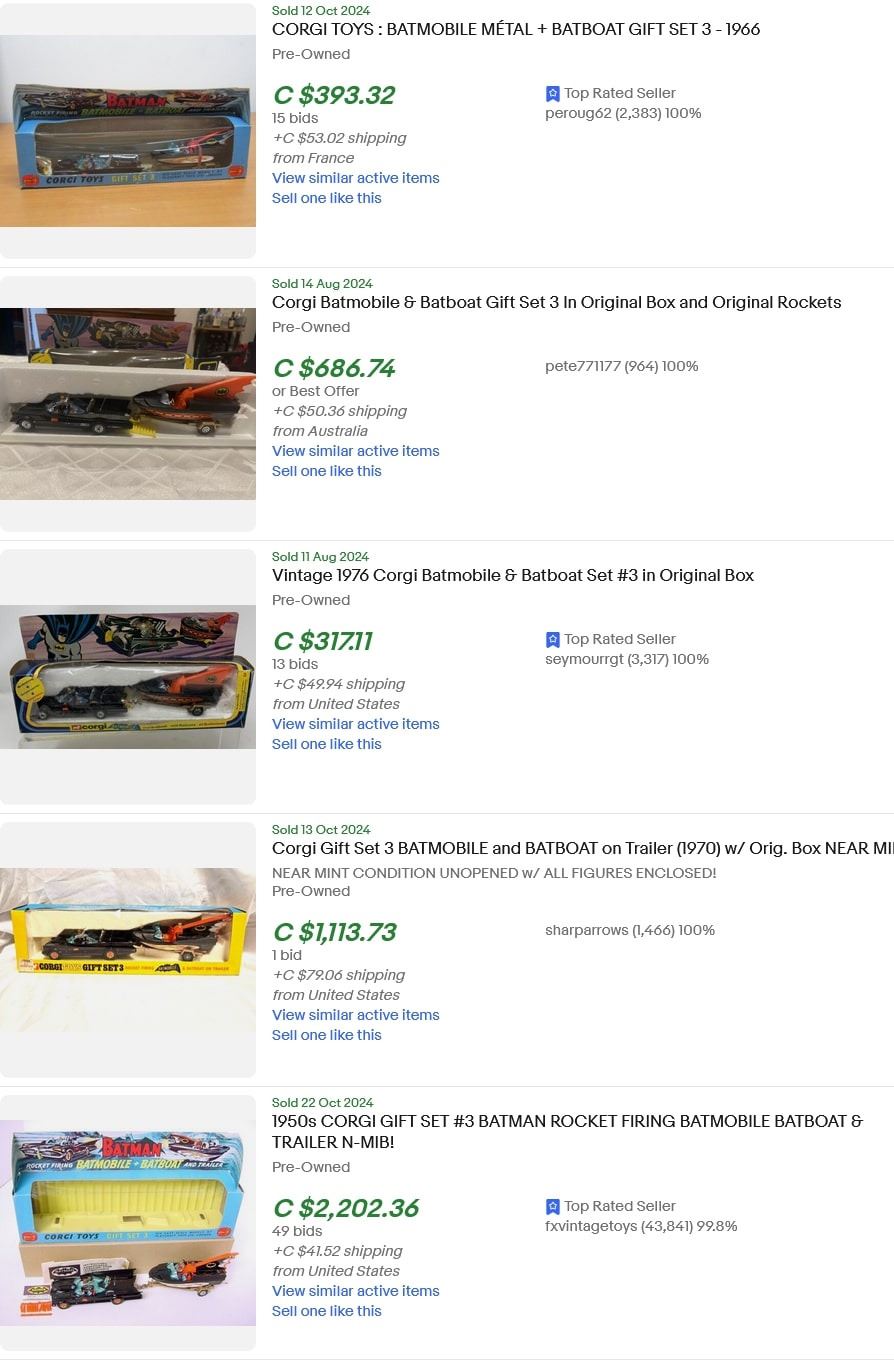This screenshot has height=1367, width=894.
Task: Click 'Sell one like this' under C $1,113.73 listing
Action: coord(327,1035)
